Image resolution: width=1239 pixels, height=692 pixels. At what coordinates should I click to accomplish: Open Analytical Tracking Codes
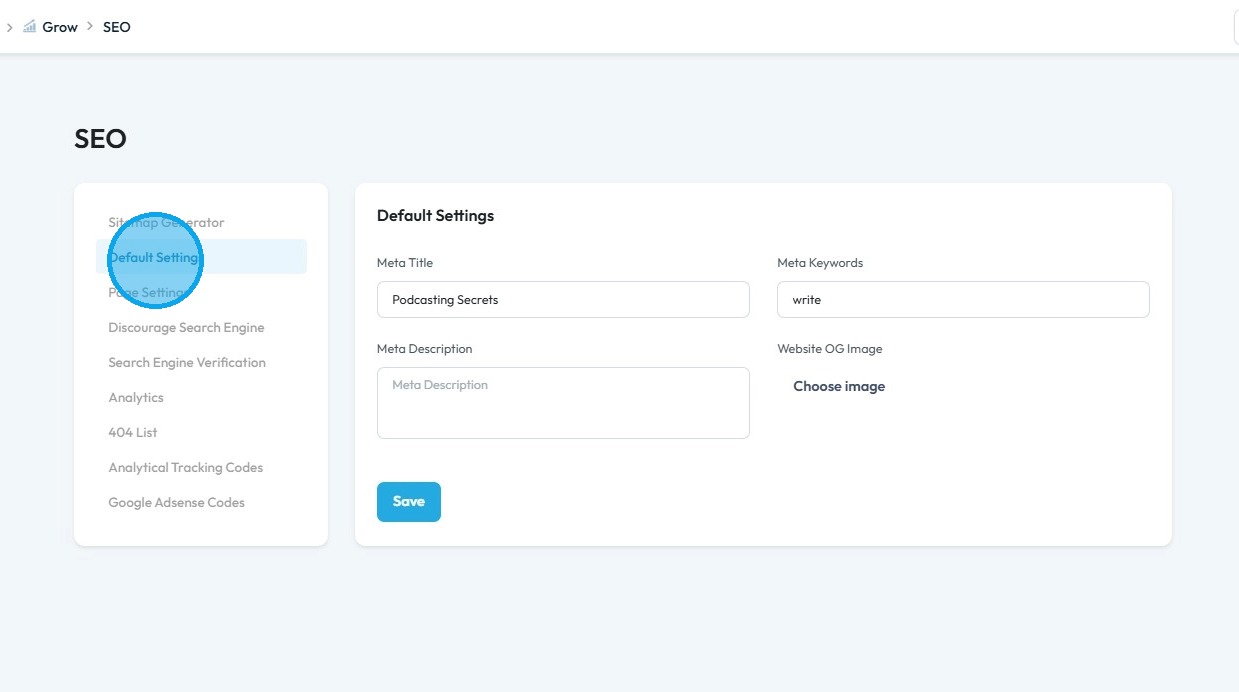185,467
